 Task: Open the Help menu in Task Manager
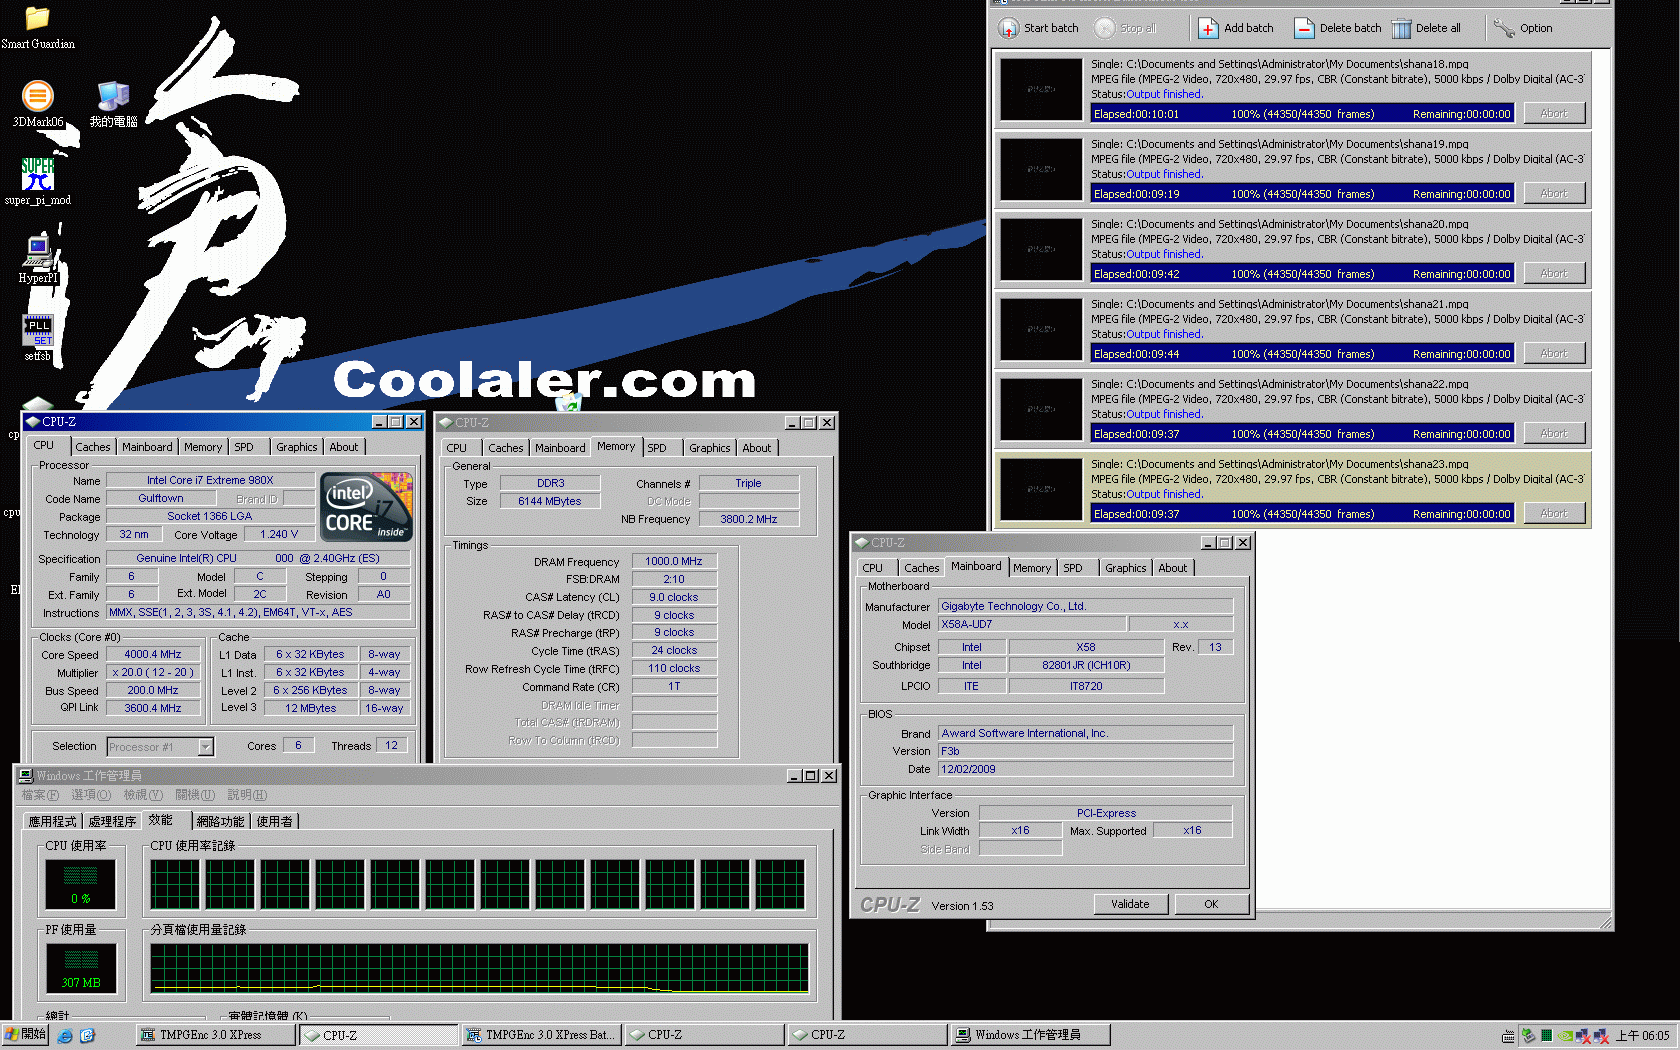click(x=247, y=795)
